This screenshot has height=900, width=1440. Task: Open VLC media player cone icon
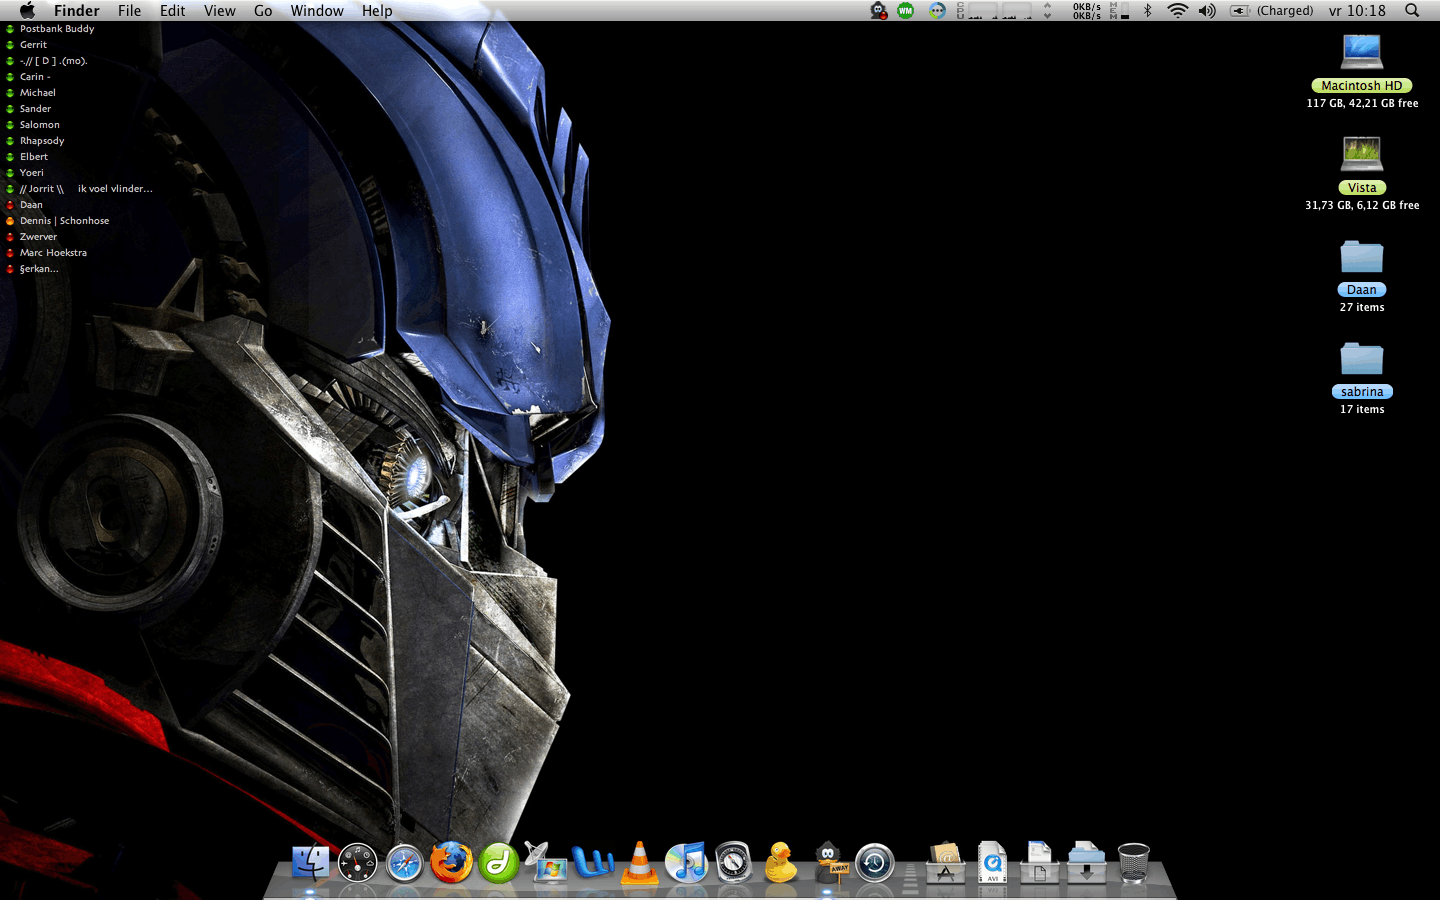point(639,863)
